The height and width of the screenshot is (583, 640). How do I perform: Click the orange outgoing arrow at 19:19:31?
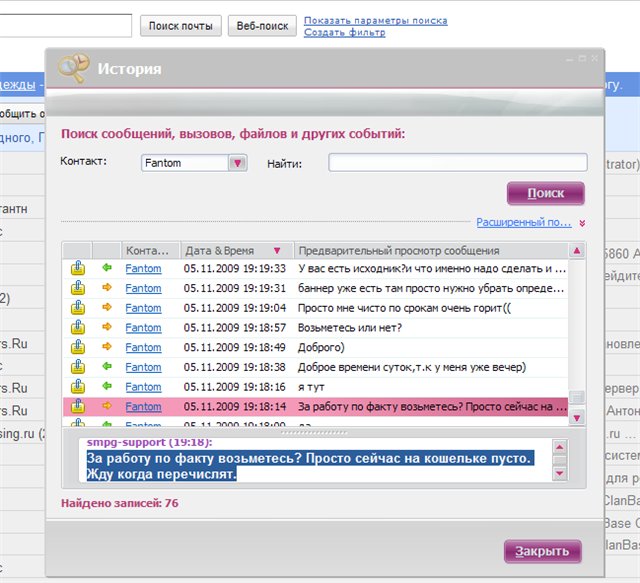(107, 288)
